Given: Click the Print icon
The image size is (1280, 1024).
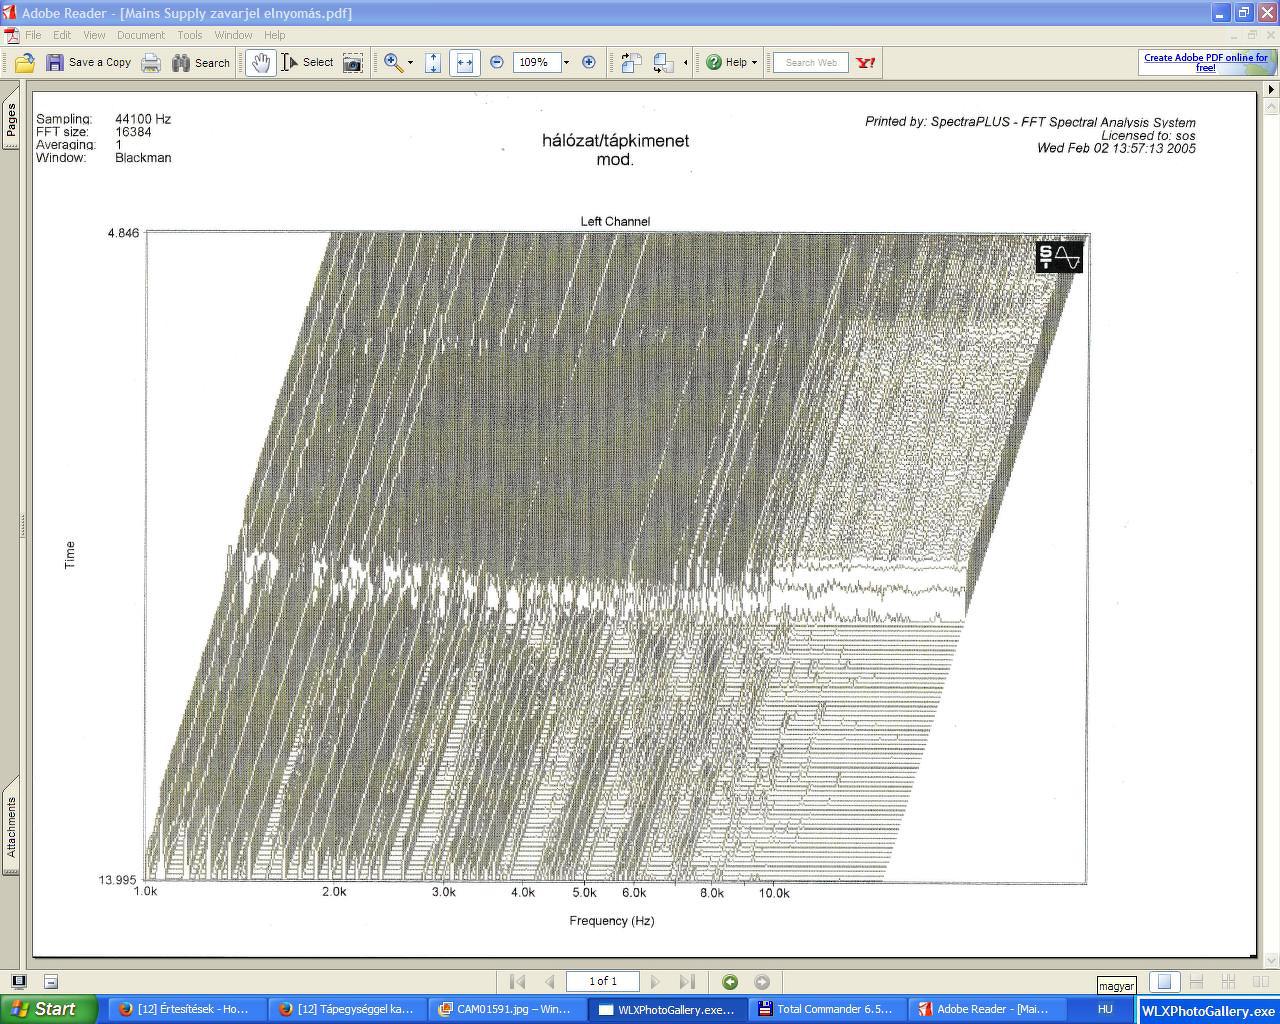Looking at the screenshot, I should point(151,63).
